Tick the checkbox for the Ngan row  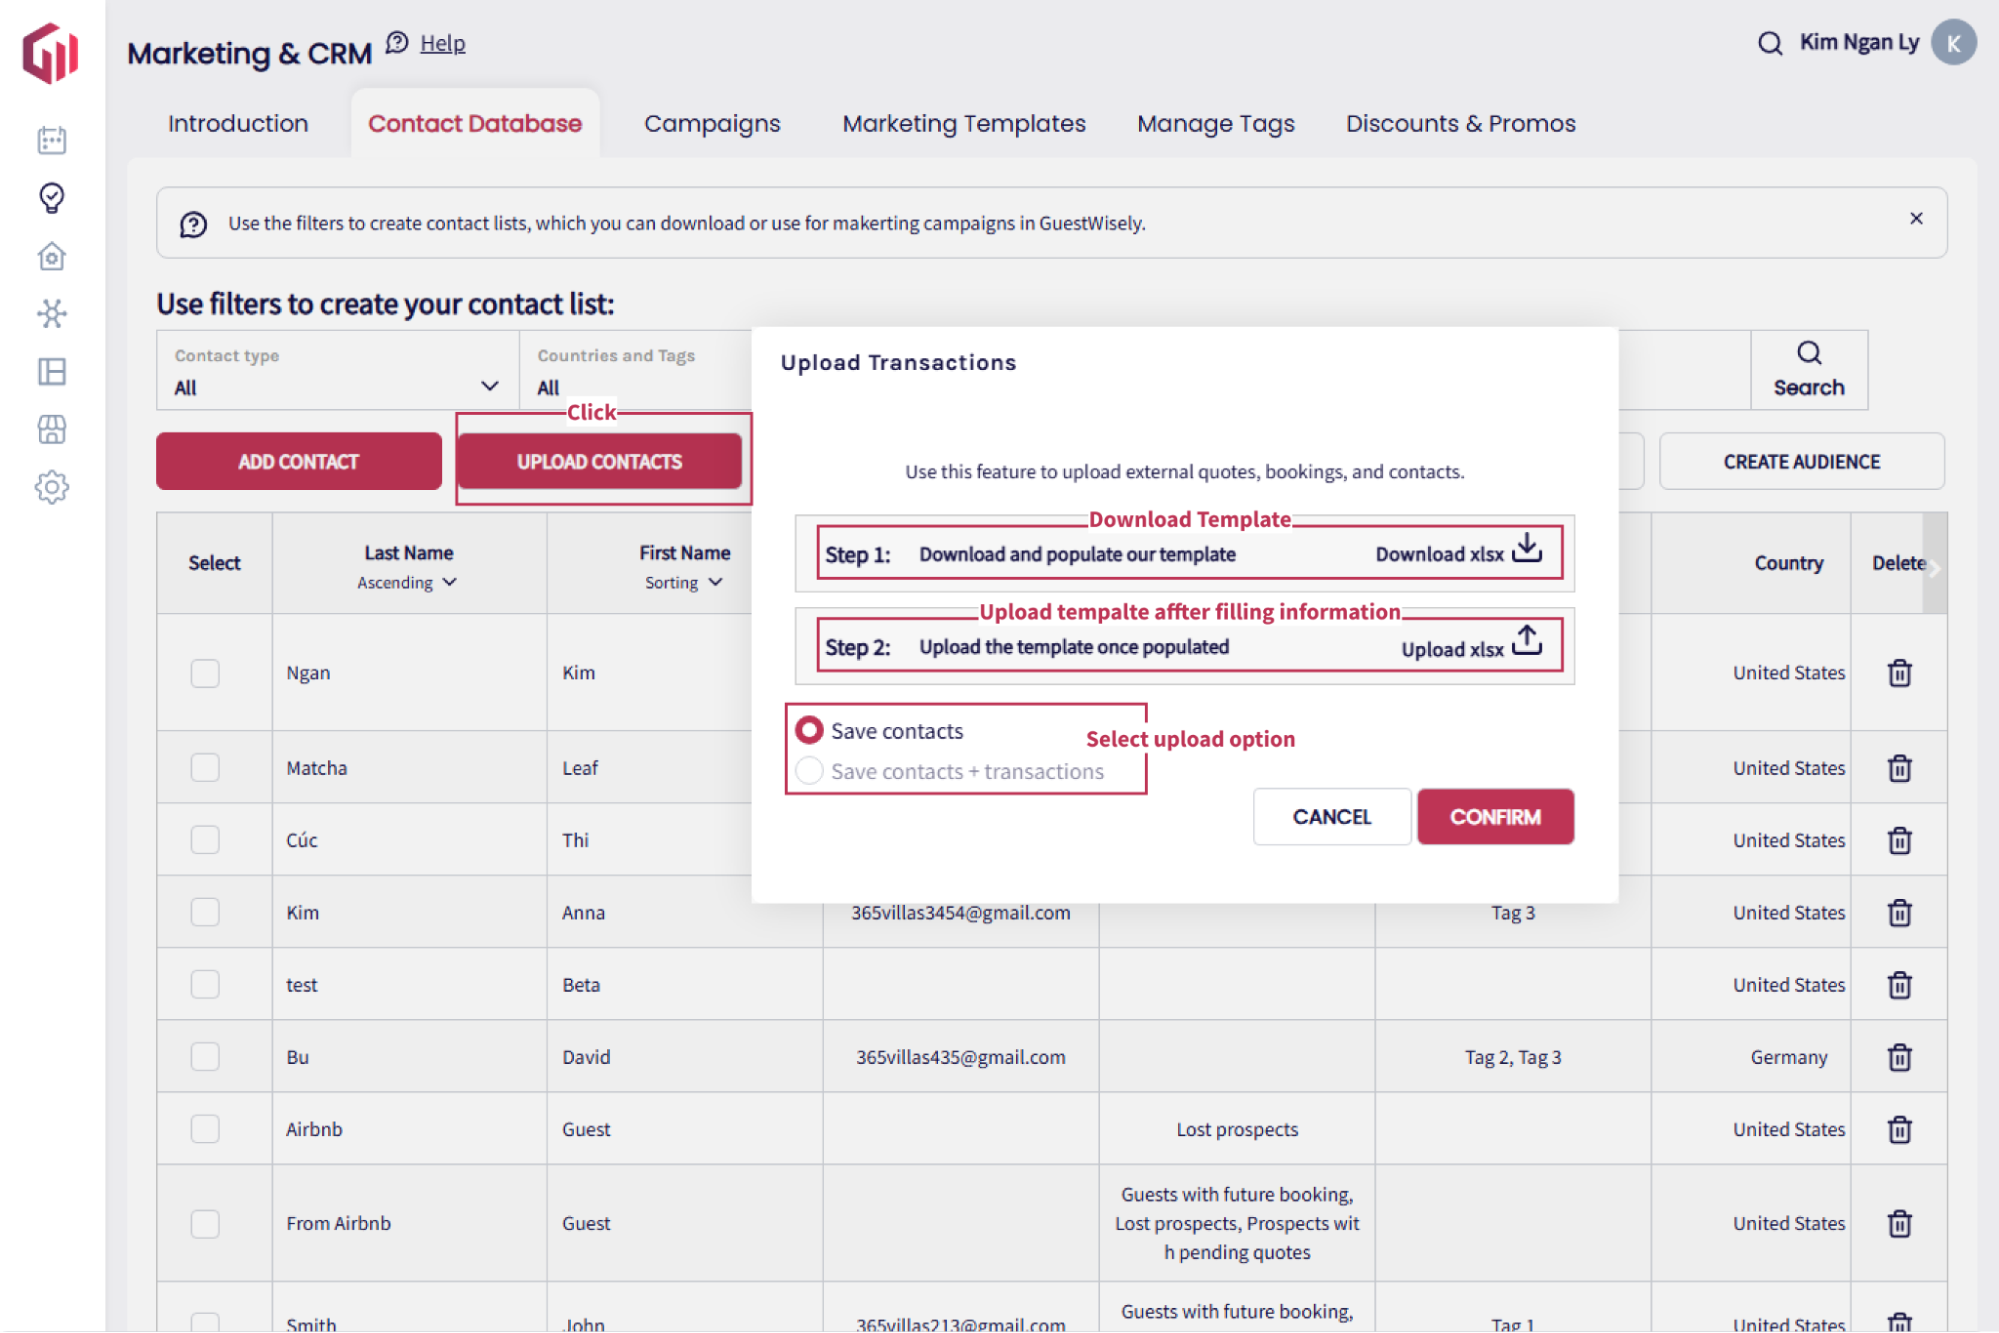tap(205, 673)
